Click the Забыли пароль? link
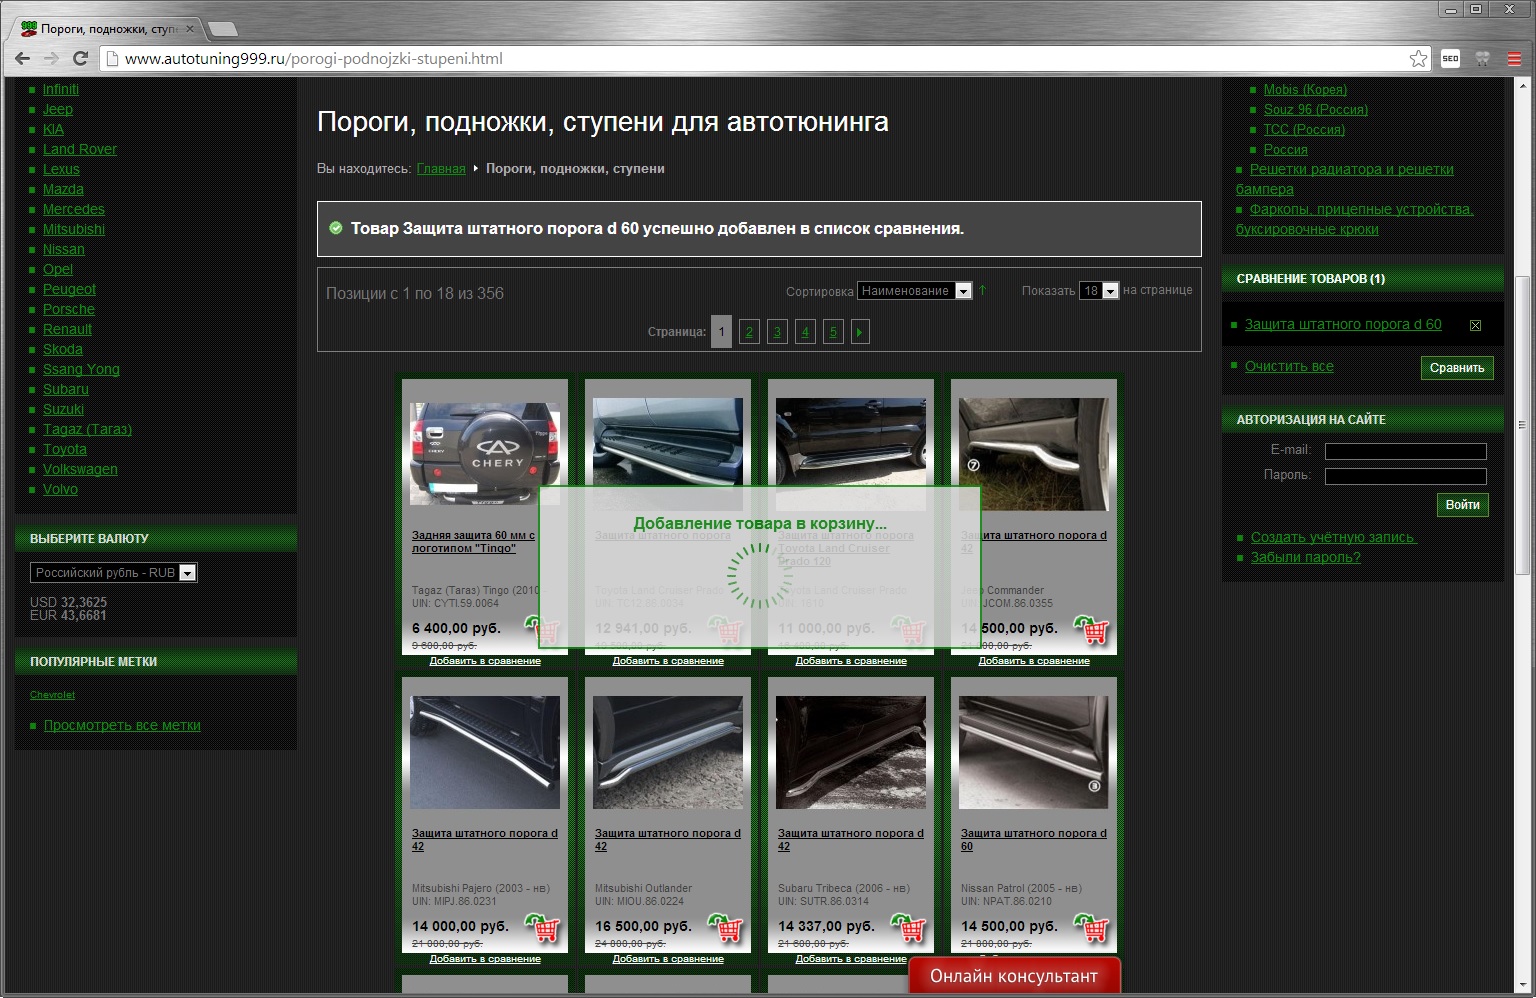The height and width of the screenshot is (998, 1536). coord(1306,557)
